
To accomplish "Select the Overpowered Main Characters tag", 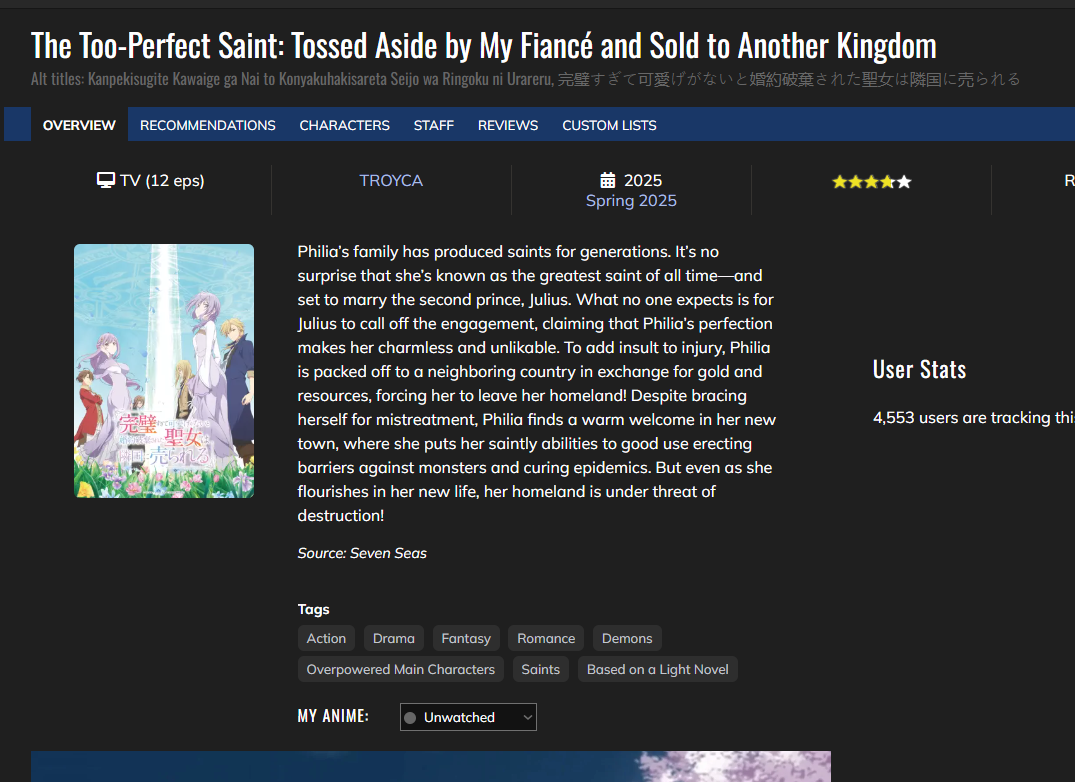I will (x=400, y=669).
